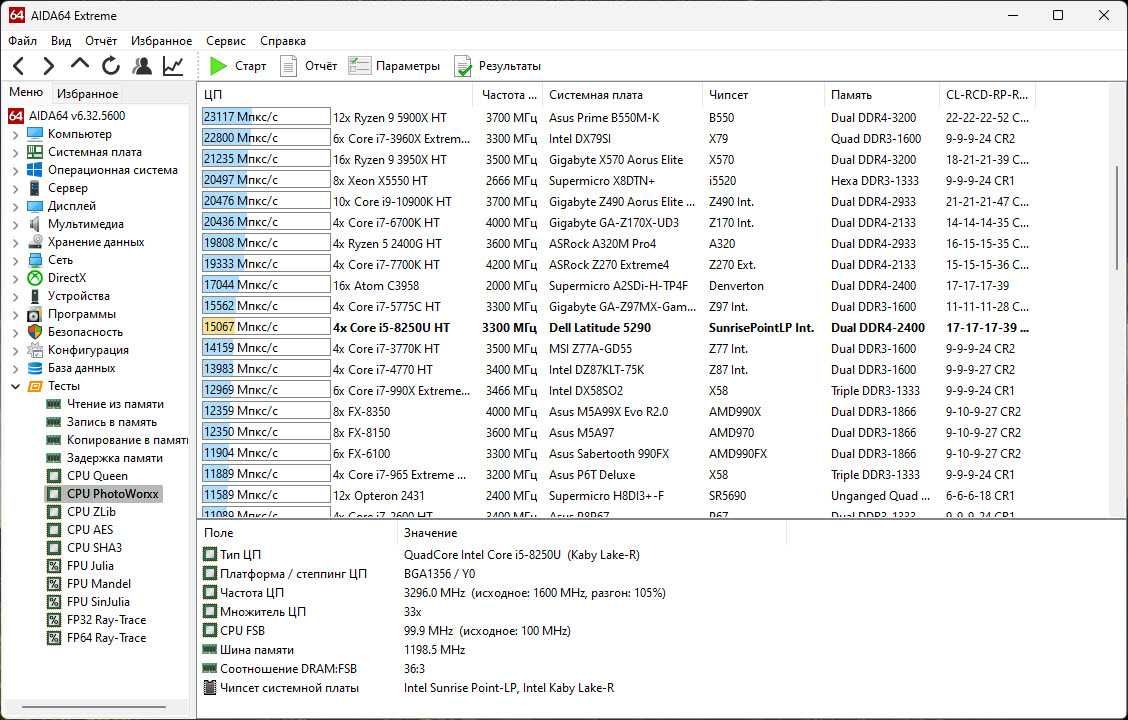Select the Хранение данных drive icon

(35, 242)
